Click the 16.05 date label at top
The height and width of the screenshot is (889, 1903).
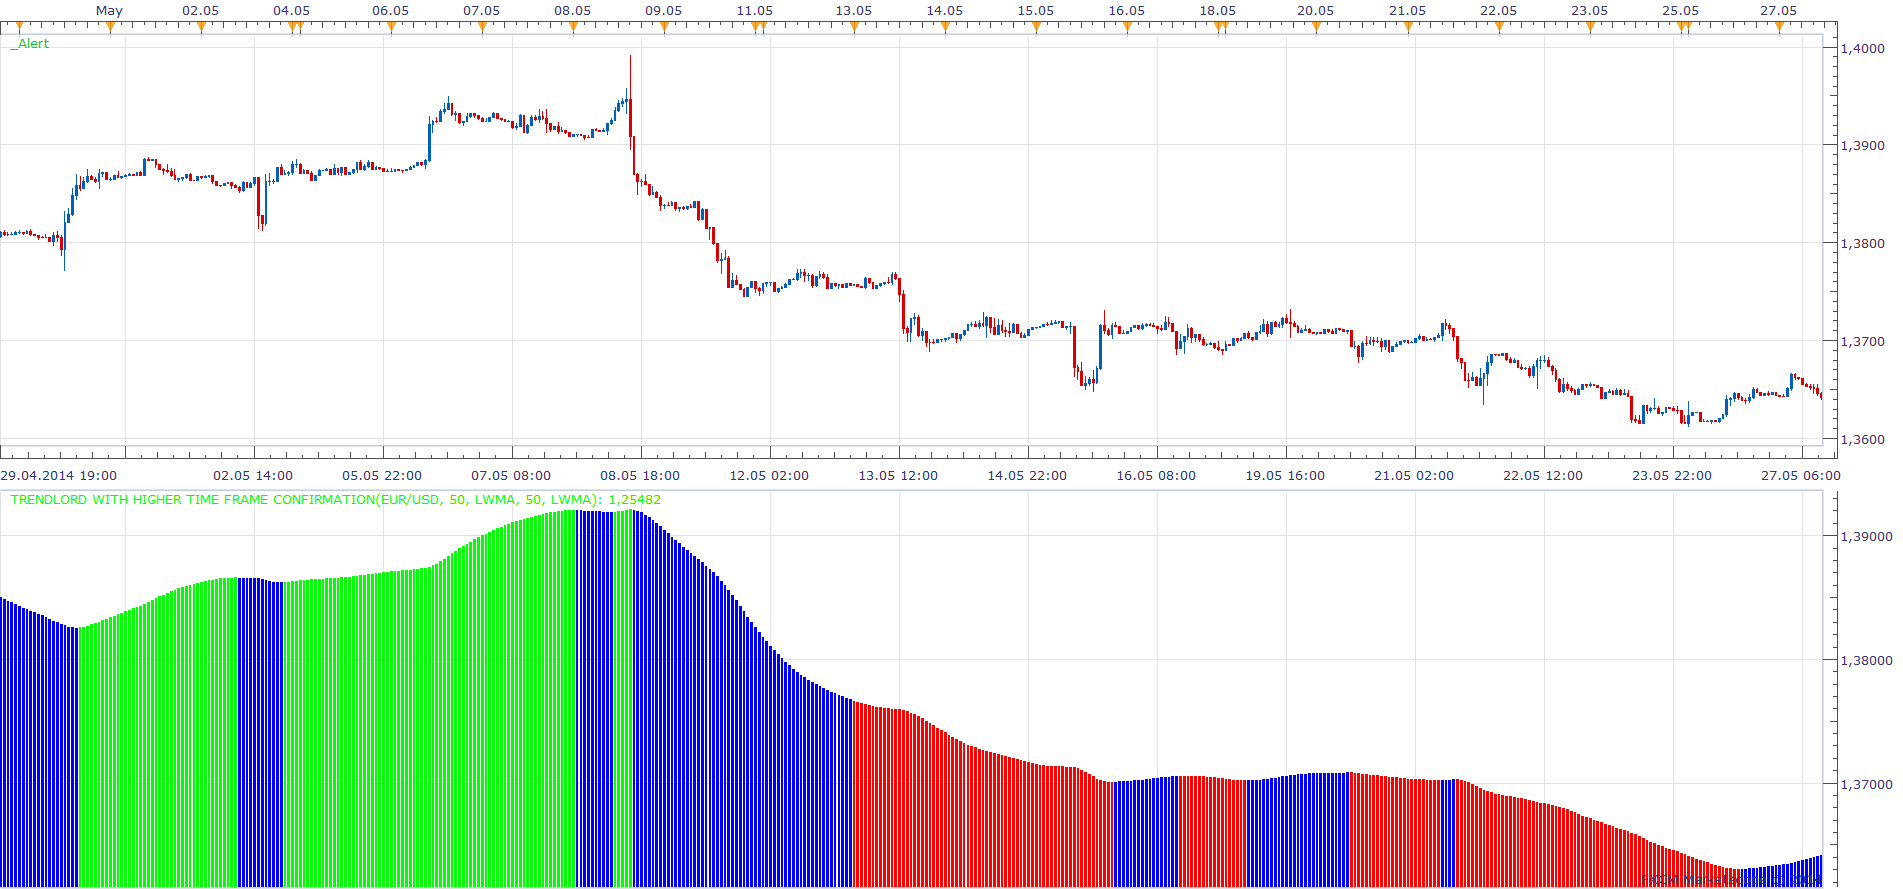tap(1127, 11)
